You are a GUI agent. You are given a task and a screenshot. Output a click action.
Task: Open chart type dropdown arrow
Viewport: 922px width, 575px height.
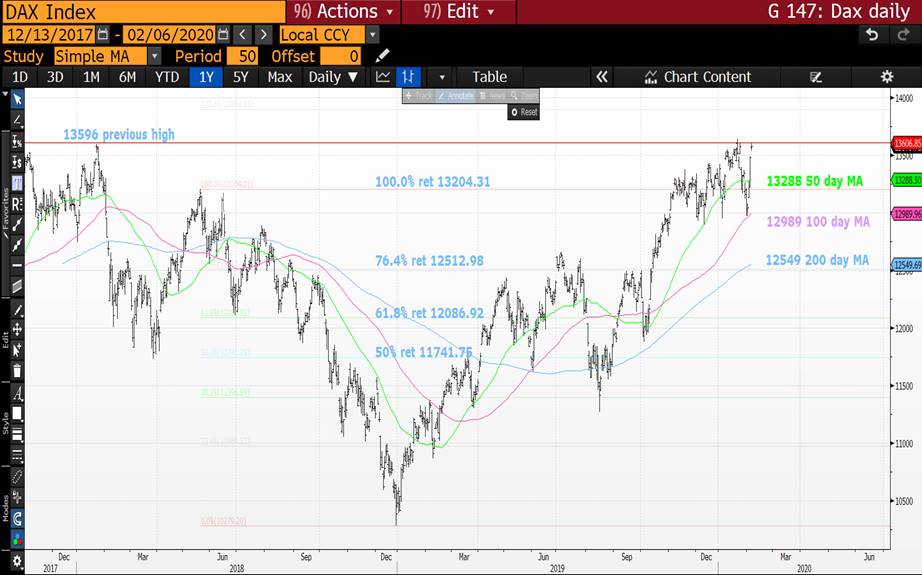[x=442, y=77]
